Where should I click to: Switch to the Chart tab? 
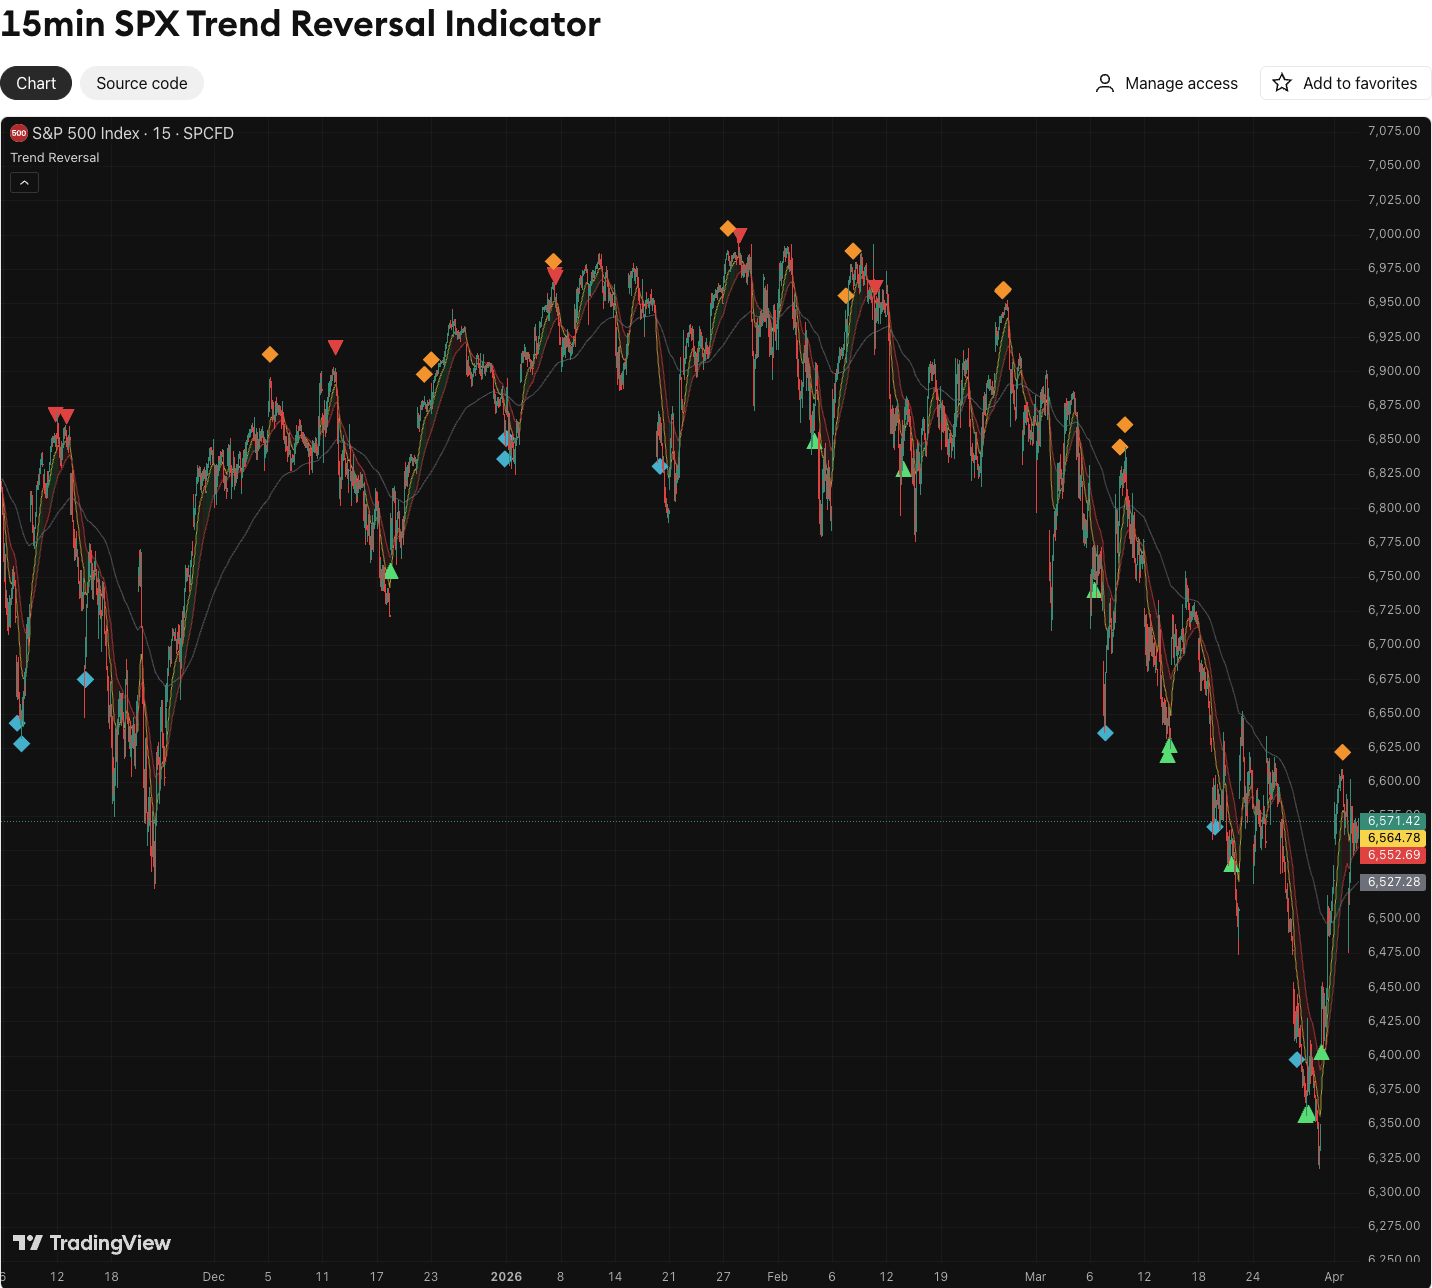coord(36,83)
